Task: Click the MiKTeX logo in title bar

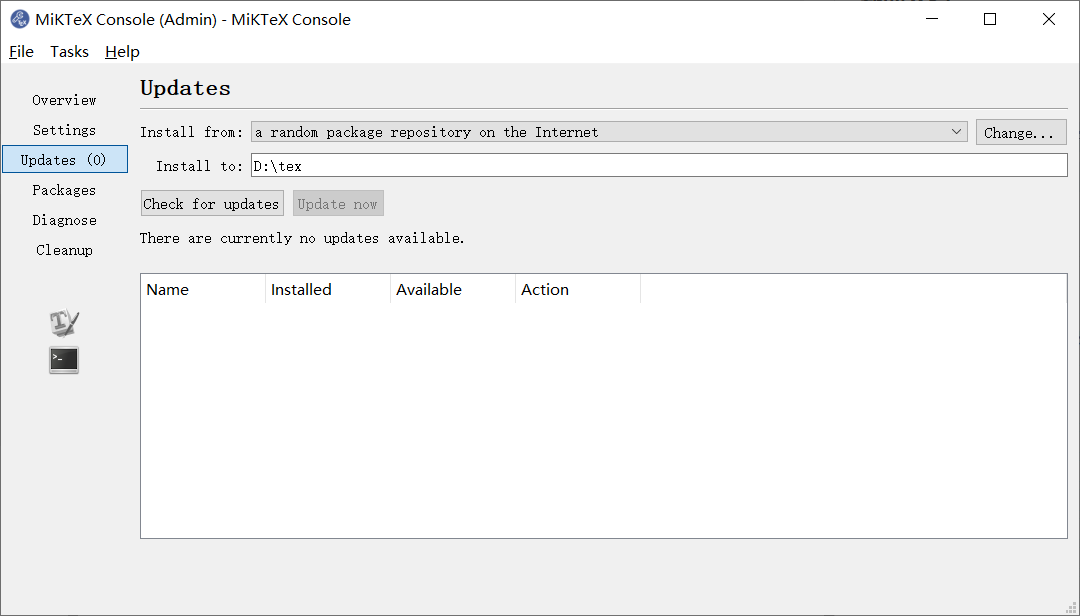Action: [19, 19]
